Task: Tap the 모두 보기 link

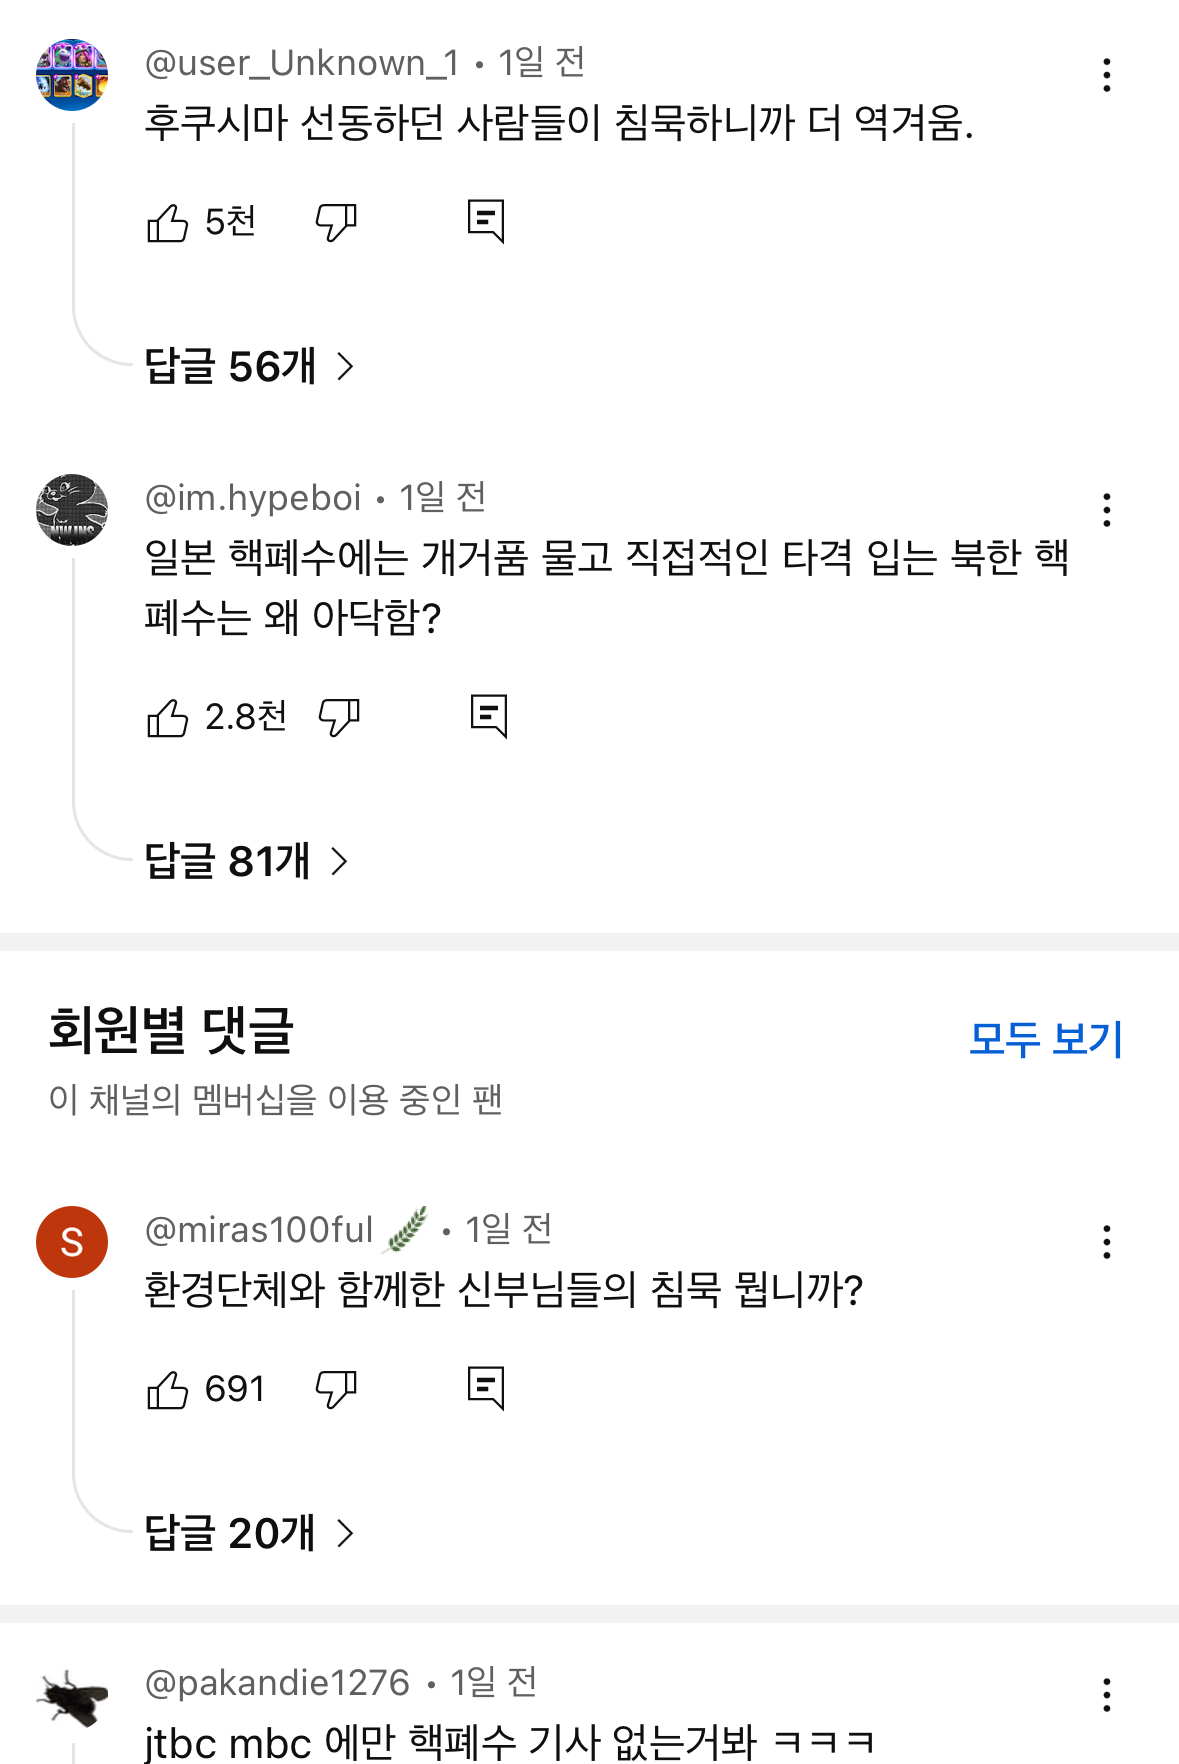Action: pos(1046,1039)
